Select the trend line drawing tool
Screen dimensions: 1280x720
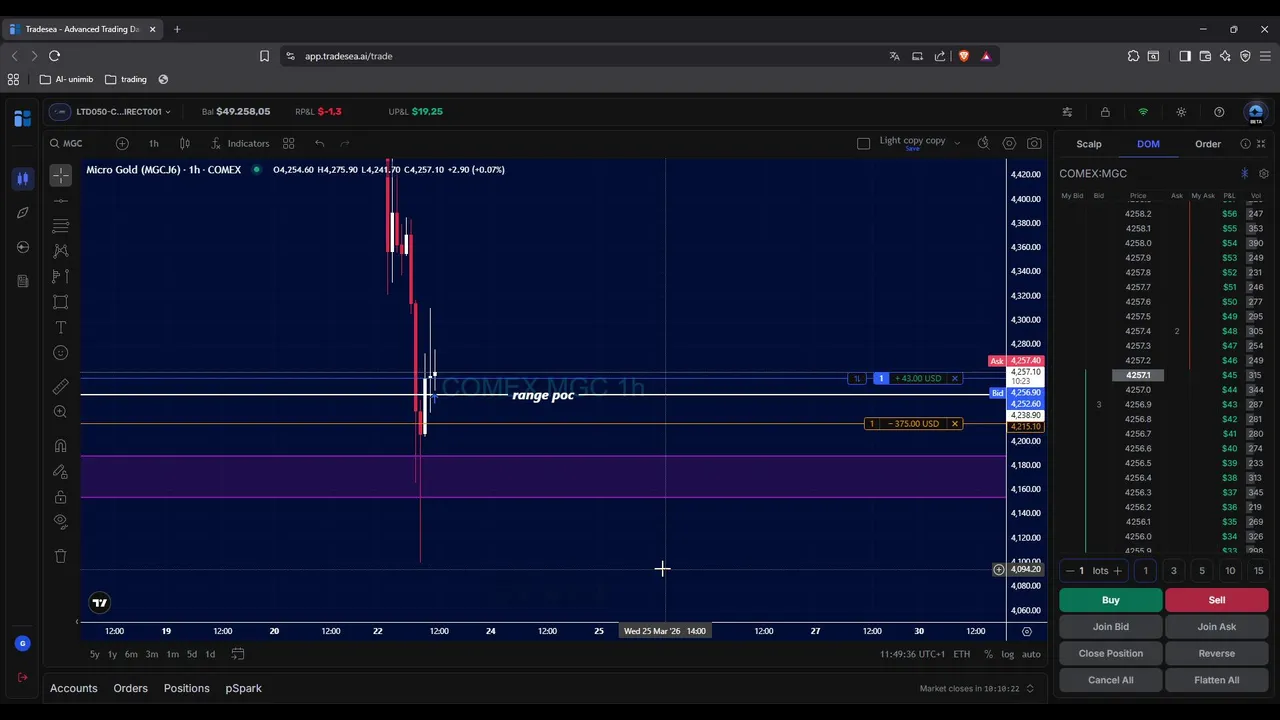coord(60,201)
